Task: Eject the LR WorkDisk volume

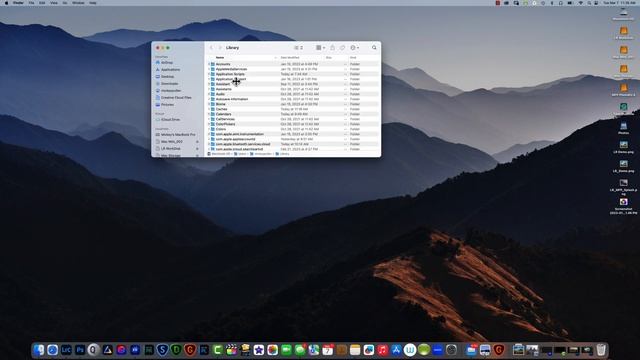Action: pos(198,149)
